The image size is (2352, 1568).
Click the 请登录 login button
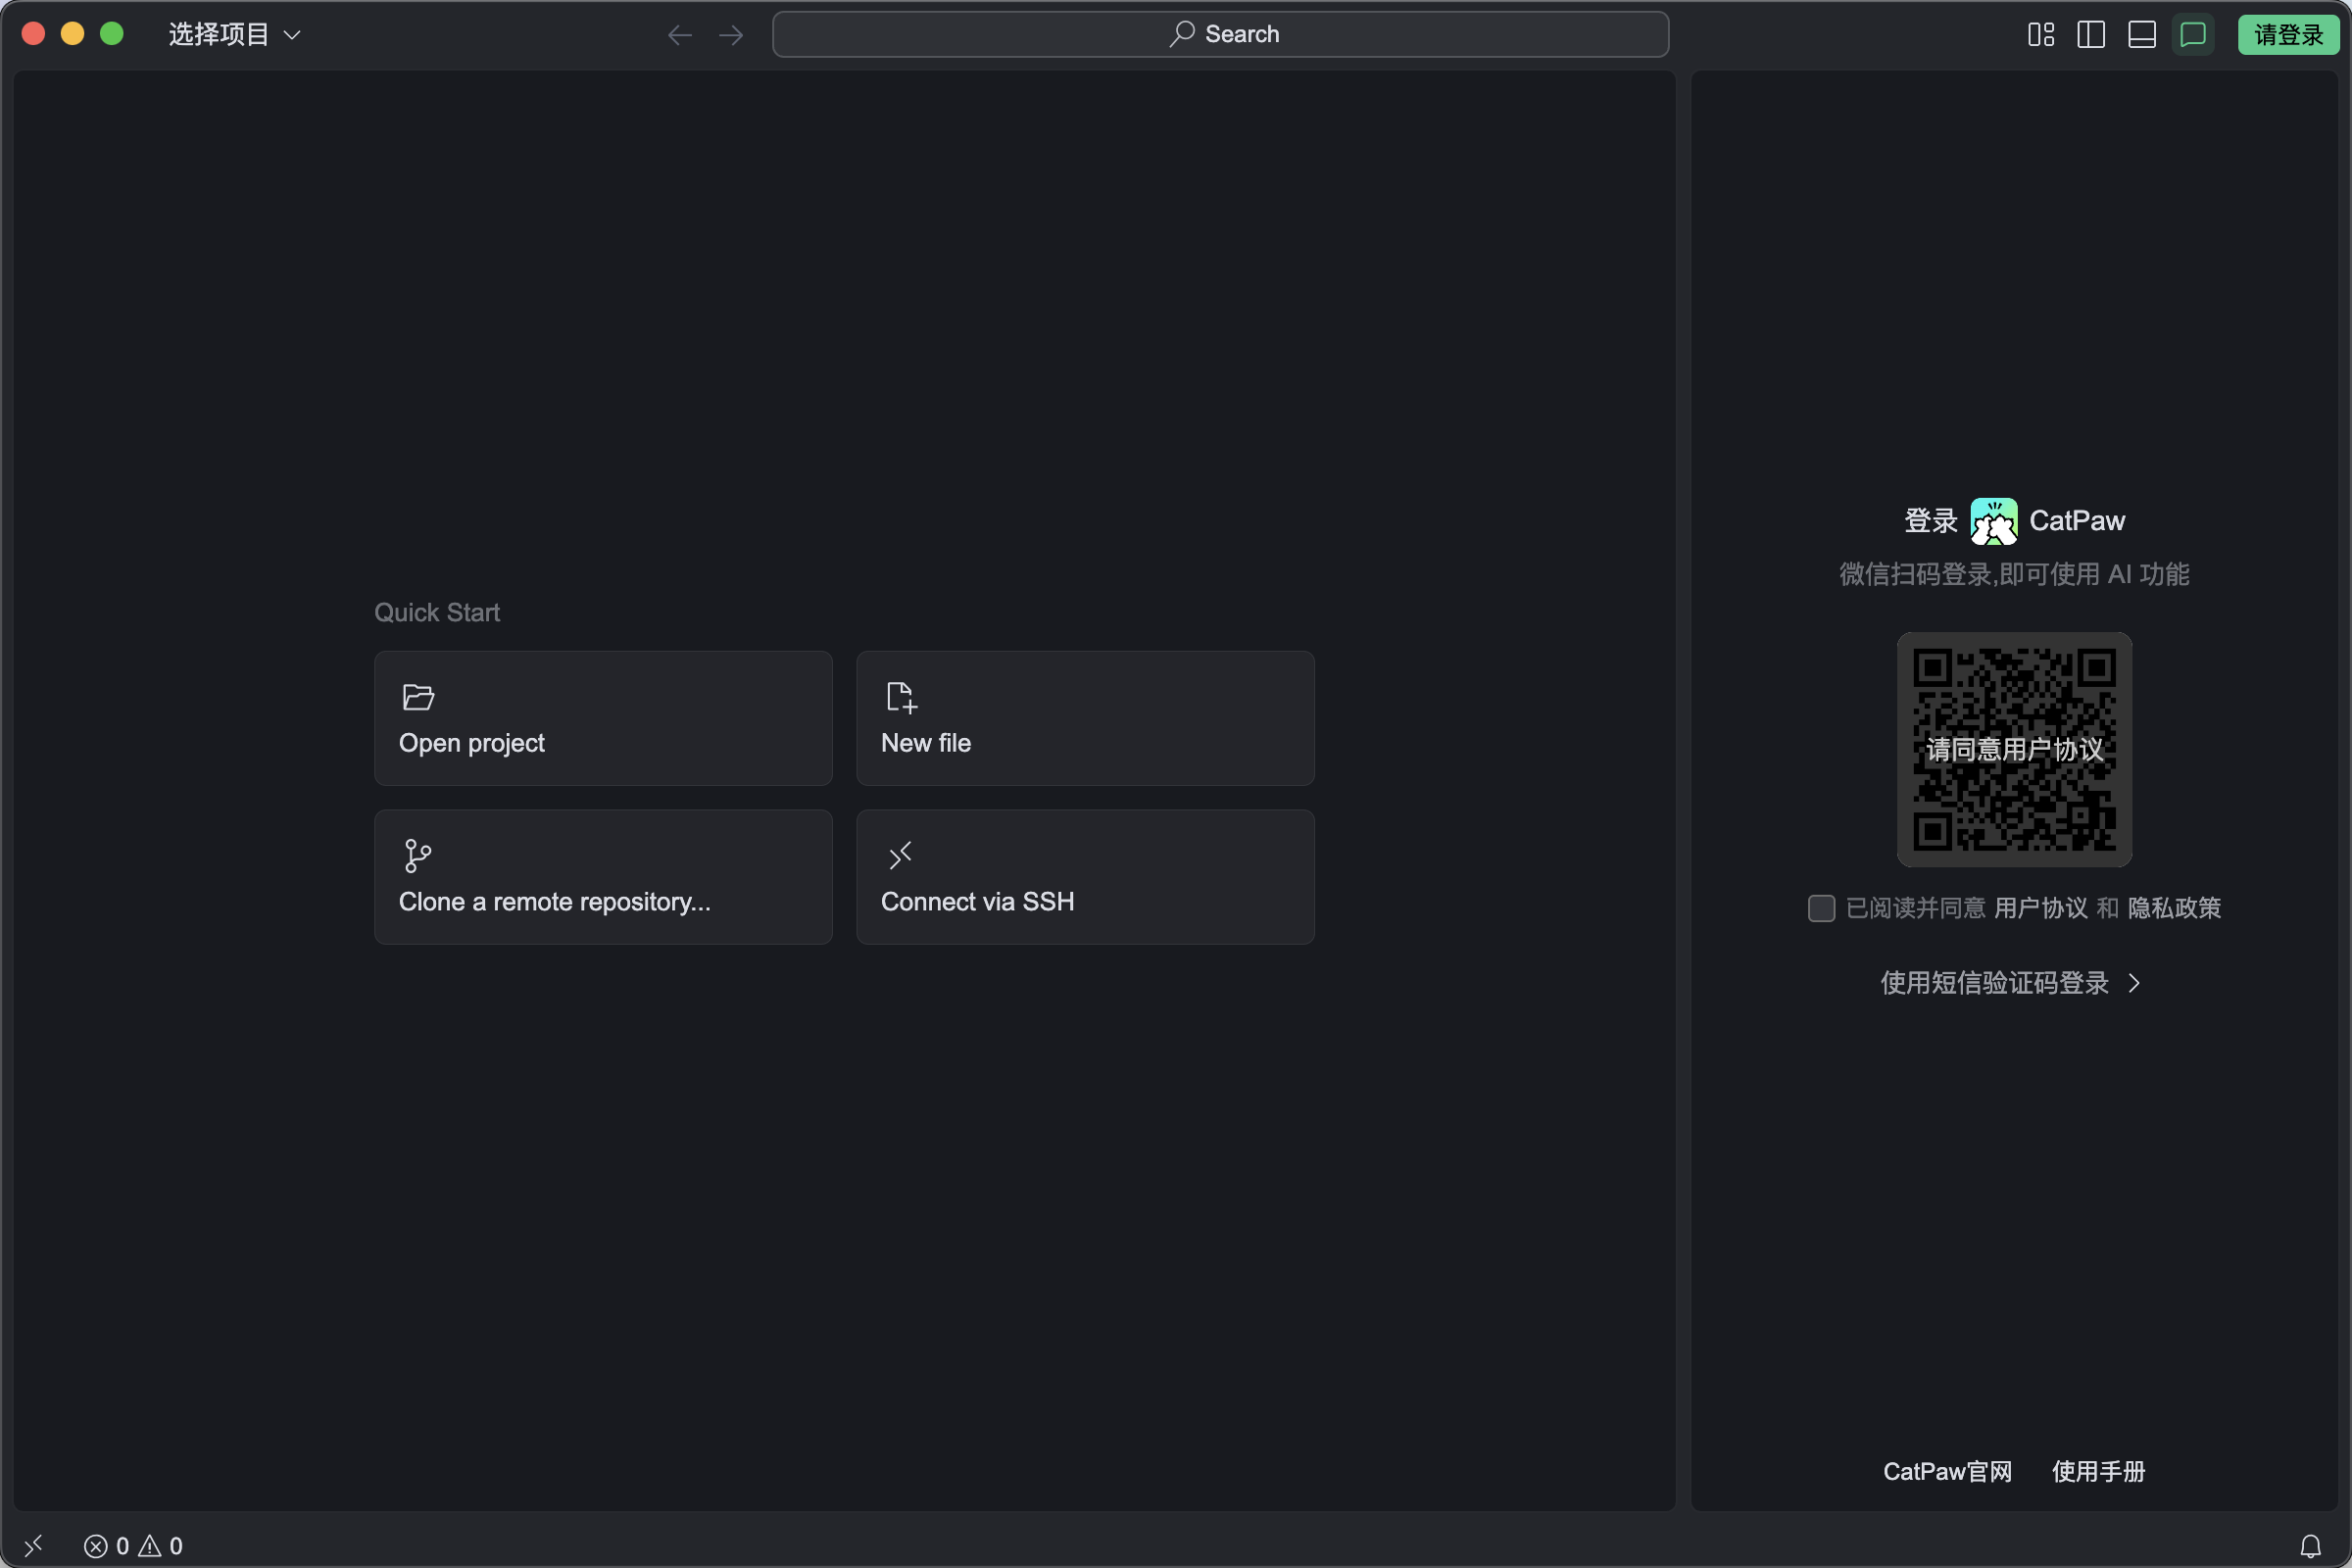(2288, 35)
